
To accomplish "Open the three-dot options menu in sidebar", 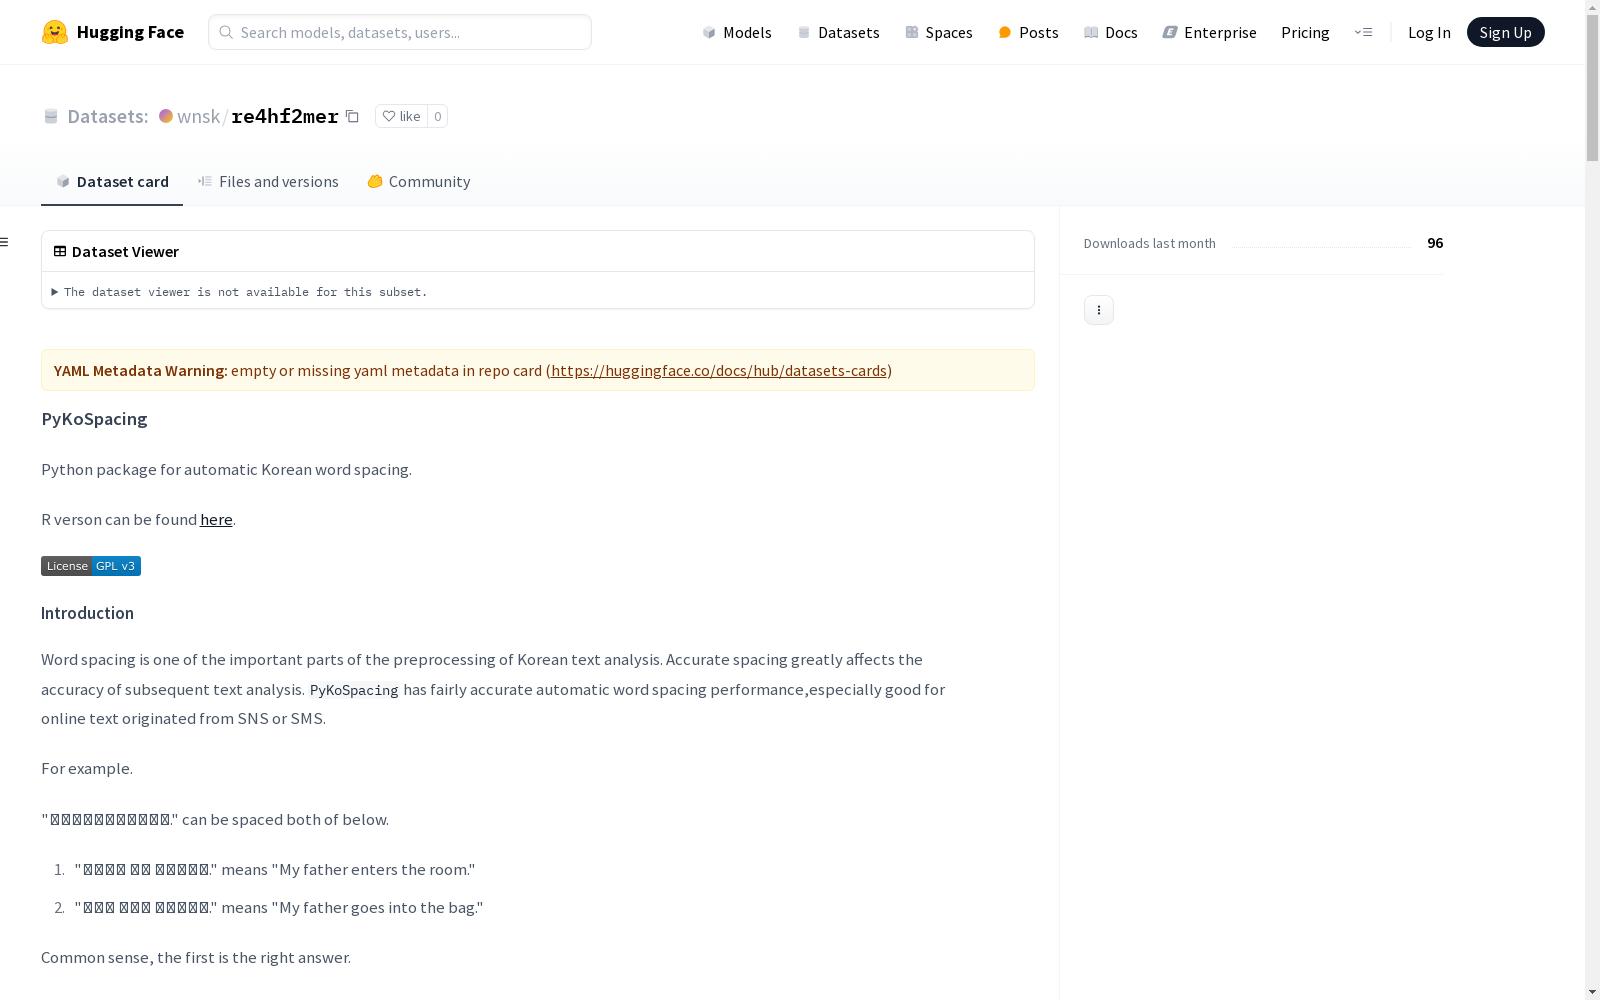I will (x=1099, y=310).
